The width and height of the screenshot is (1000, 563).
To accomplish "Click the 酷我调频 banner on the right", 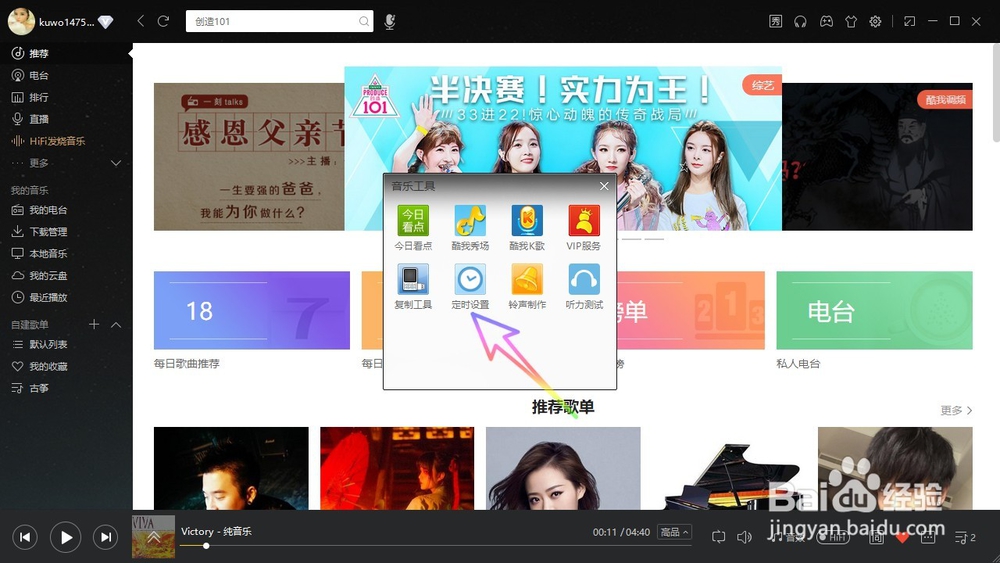I will click(x=877, y=156).
